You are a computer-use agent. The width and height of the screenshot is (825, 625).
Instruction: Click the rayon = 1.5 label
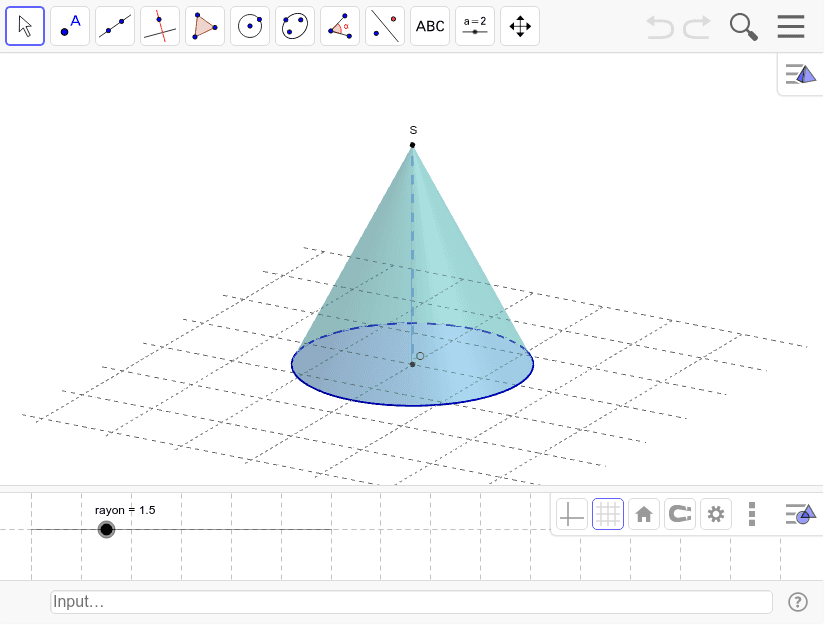[125, 510]
